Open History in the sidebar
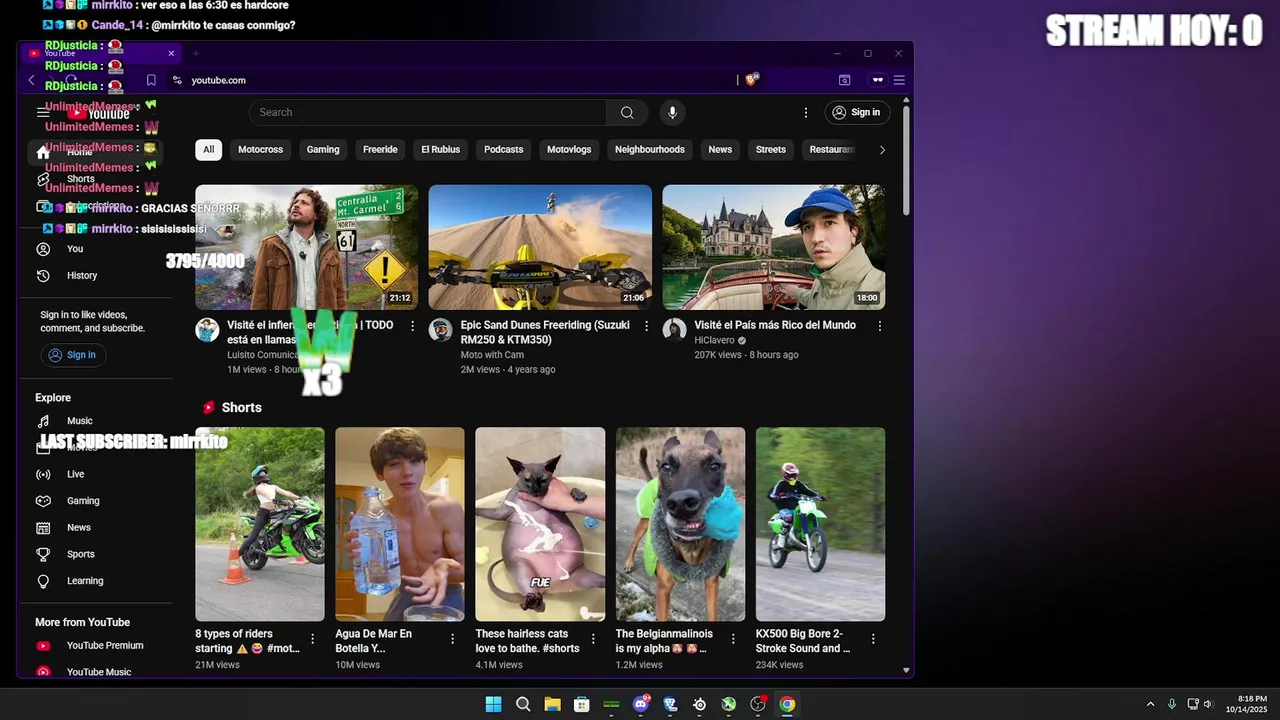 (96, 276)
